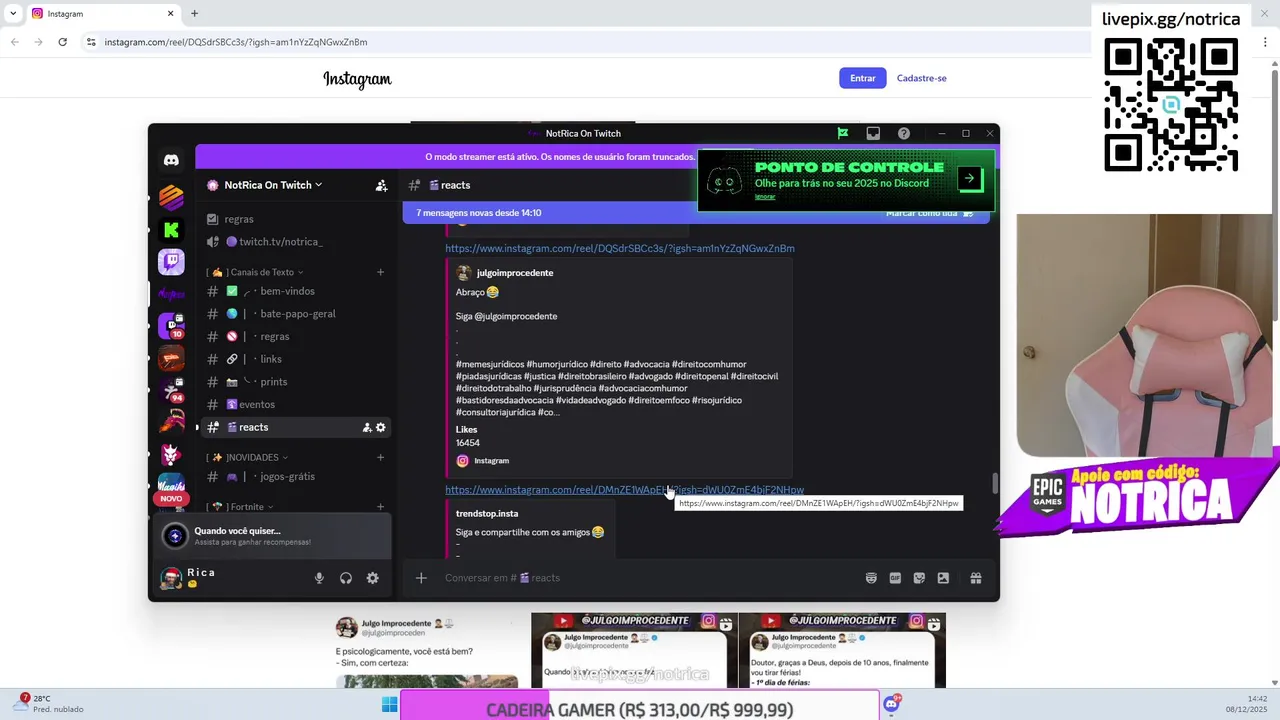Open Discord inbox icon in title bar

click(873, 133)
